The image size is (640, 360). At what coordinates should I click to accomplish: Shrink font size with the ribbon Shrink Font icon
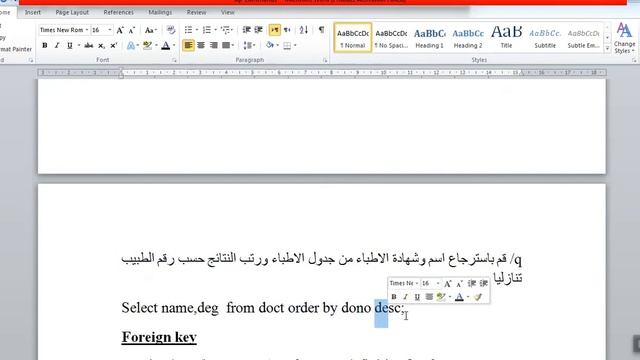pos(132,30)
